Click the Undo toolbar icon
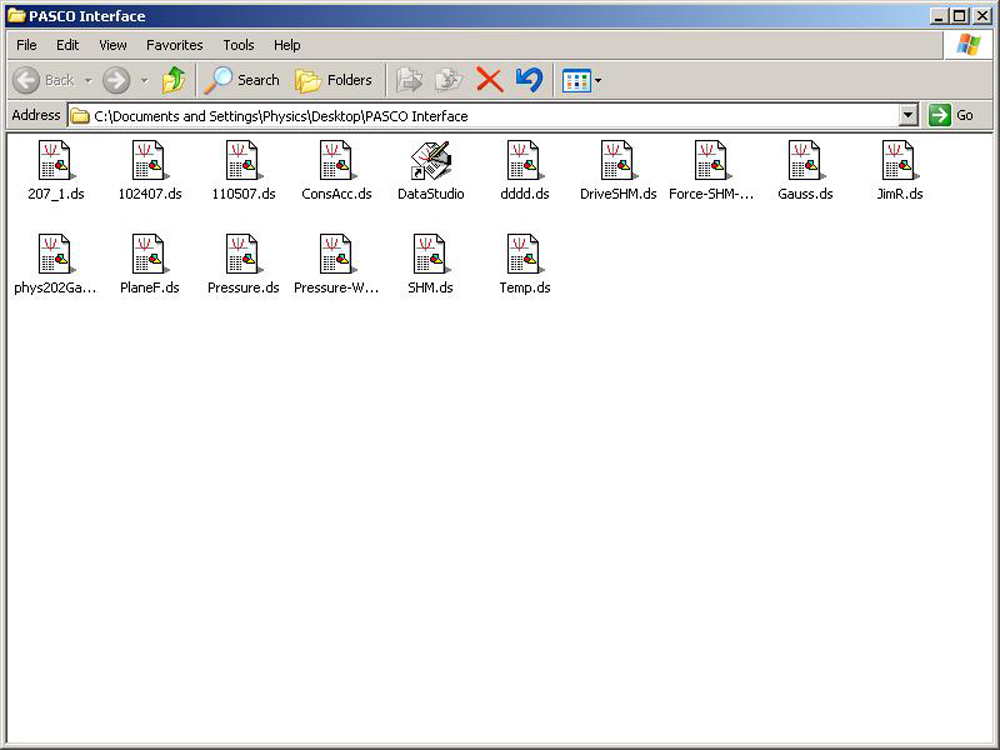1000x750 pixels. click(x=529, y=80)
